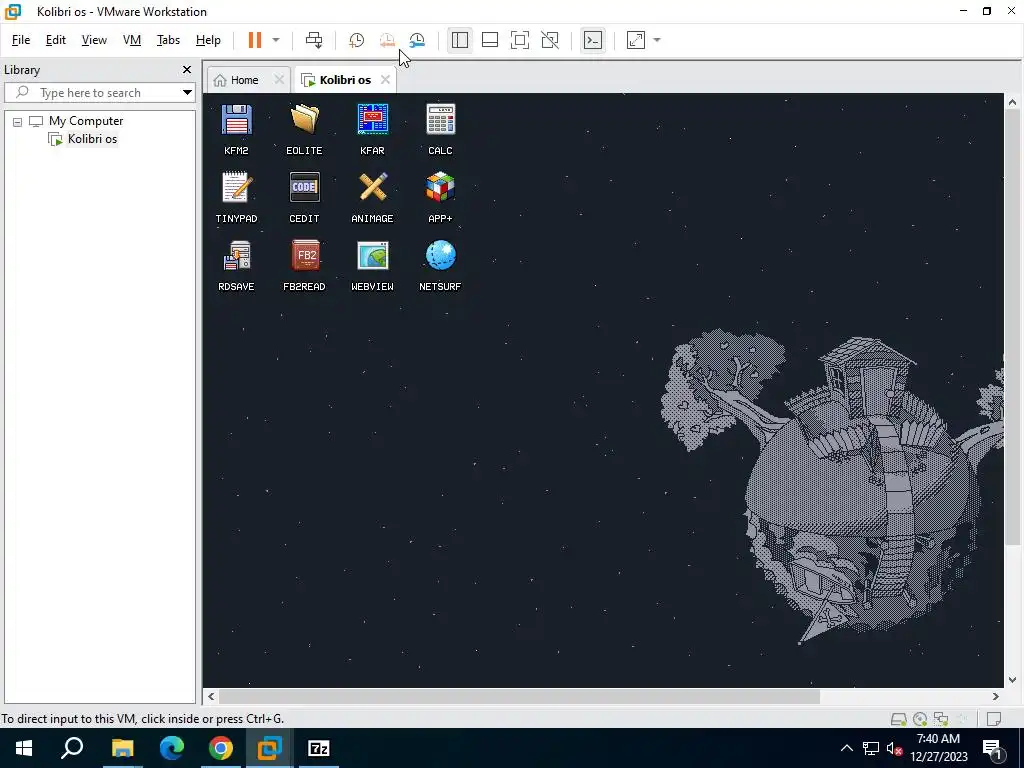1024x768 pixels.
Task: Close the Library panel
Action: 187,70
